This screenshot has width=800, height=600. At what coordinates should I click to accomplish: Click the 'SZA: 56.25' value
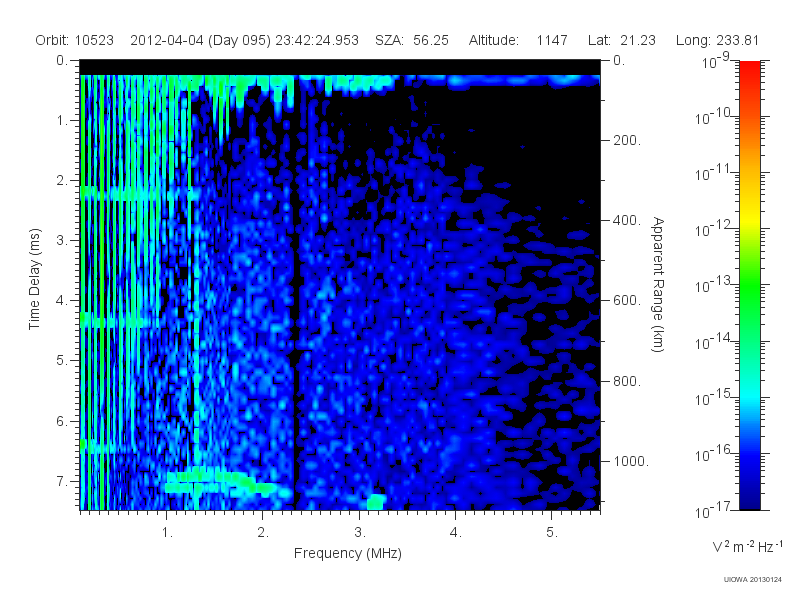pyautogui.click(x=412, y=40)
